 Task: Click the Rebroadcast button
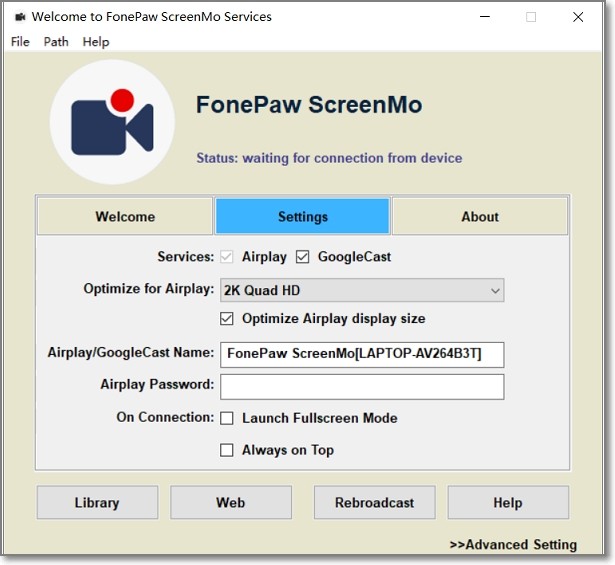click(x=375, y=502)
